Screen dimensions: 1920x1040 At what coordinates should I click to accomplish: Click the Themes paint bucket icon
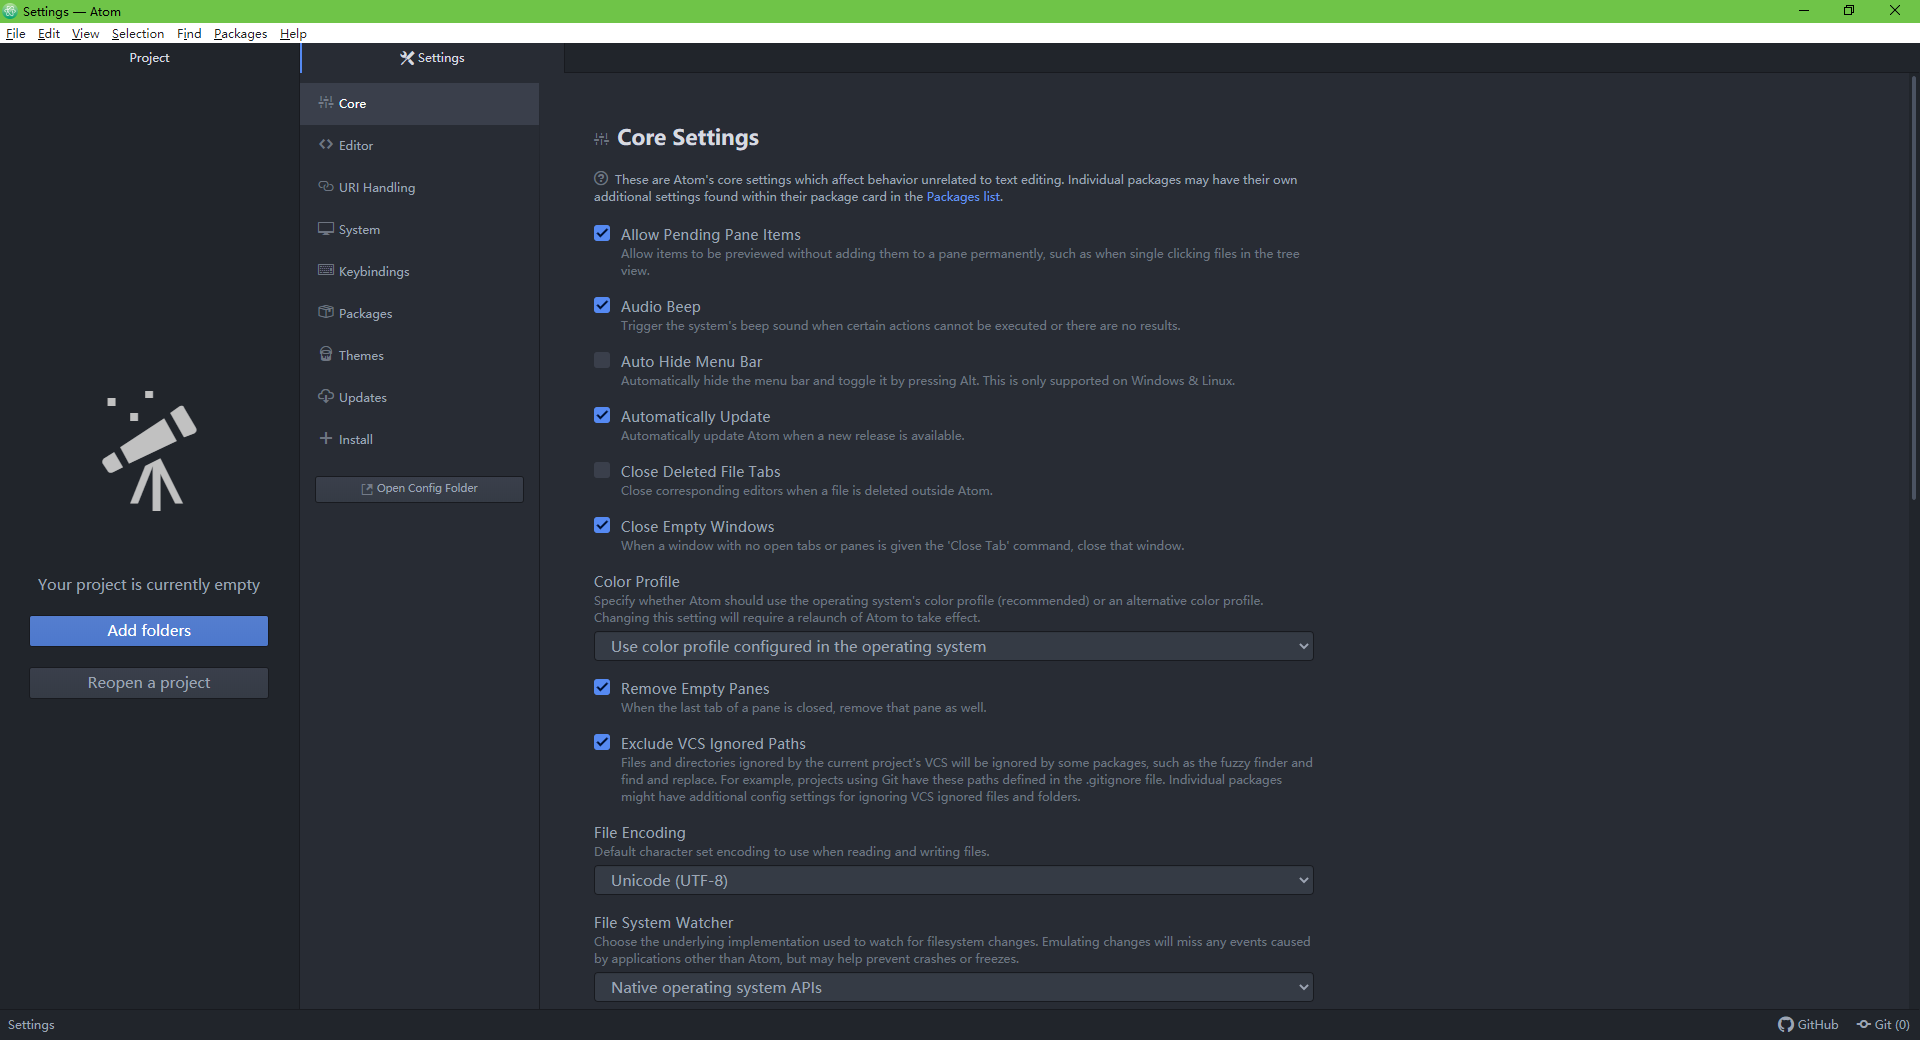326,355
